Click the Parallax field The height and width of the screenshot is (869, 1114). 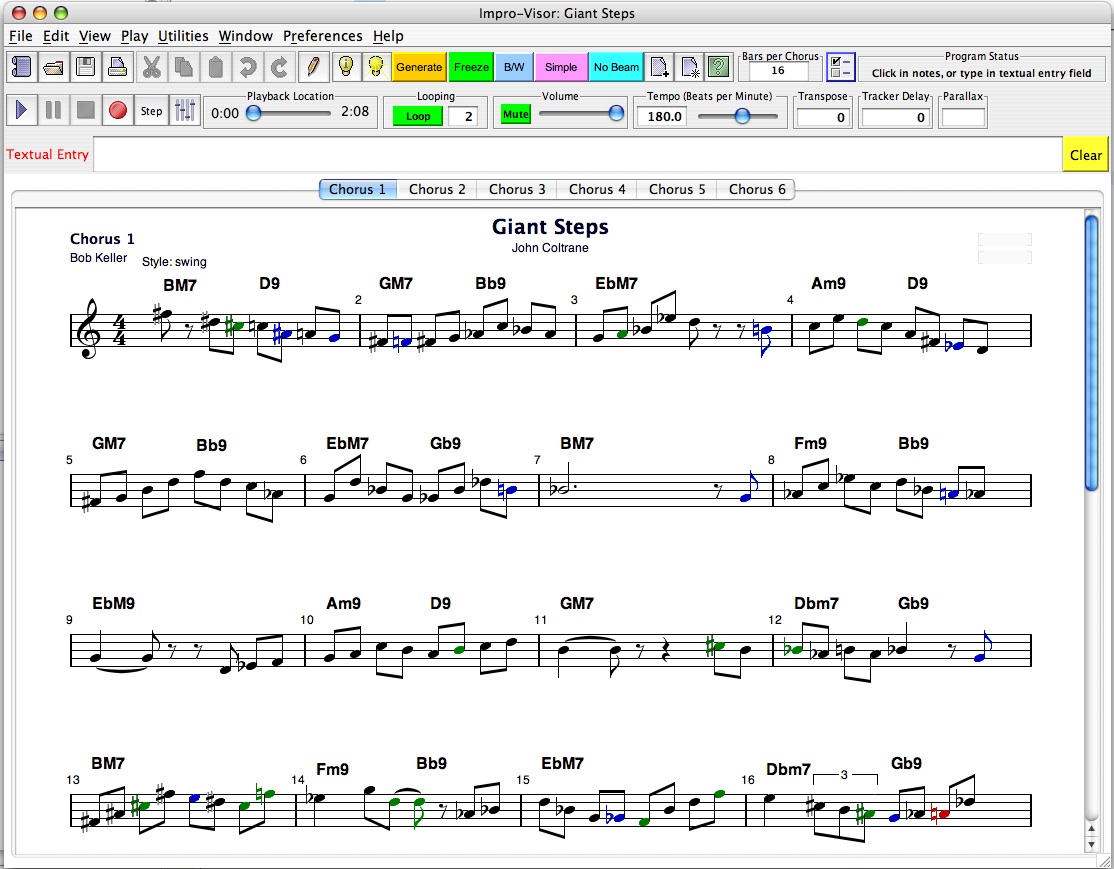pos(963,117)
